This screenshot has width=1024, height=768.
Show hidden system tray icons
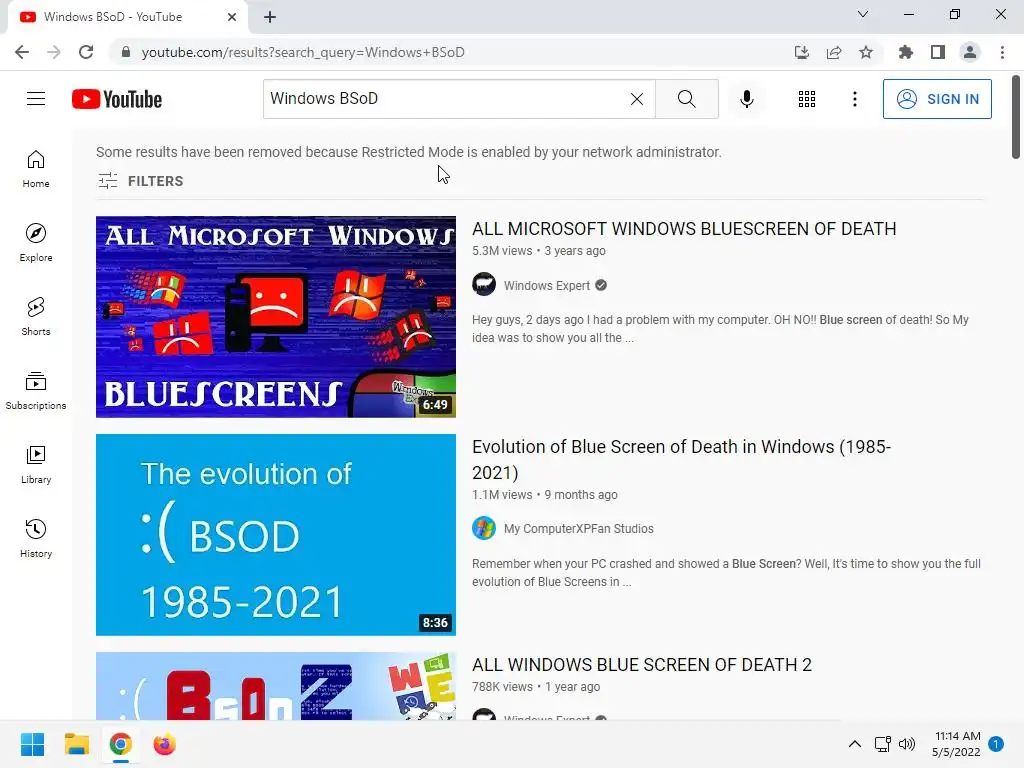pos(854,744)
